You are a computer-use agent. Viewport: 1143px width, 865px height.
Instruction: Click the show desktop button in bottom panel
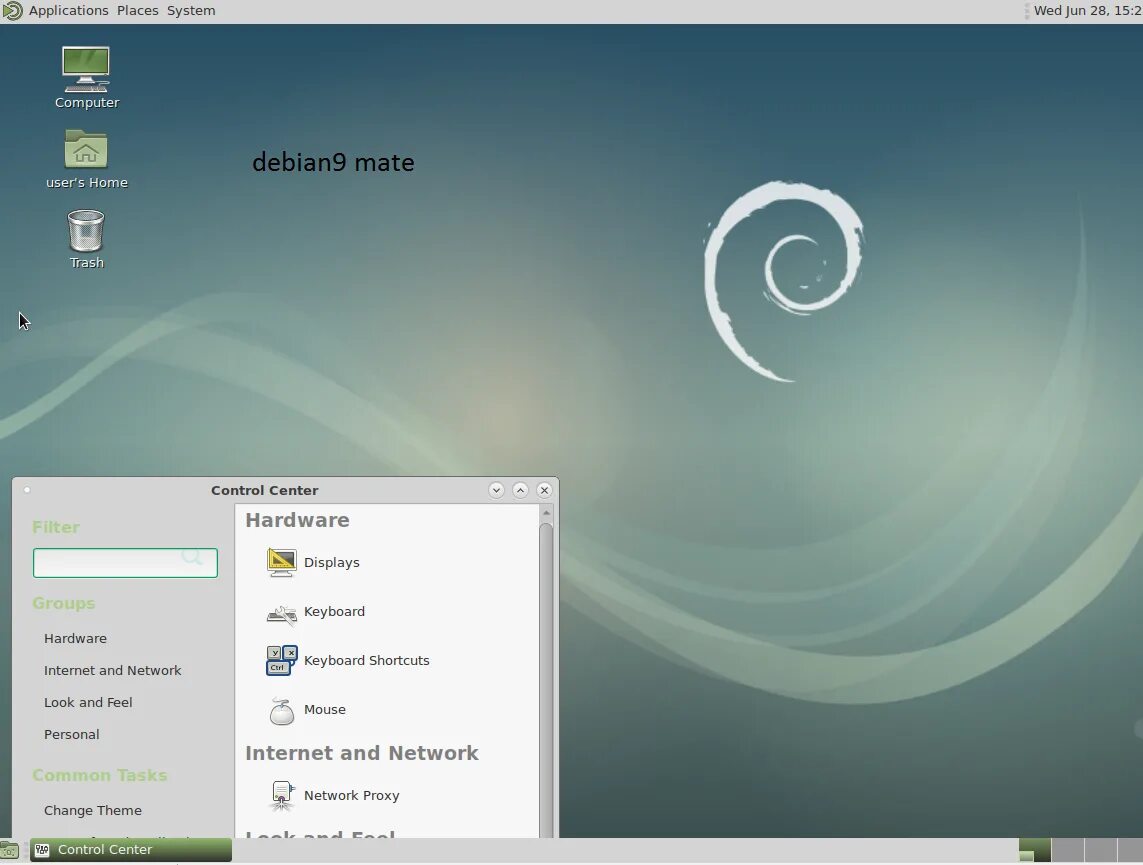point(9,850)
